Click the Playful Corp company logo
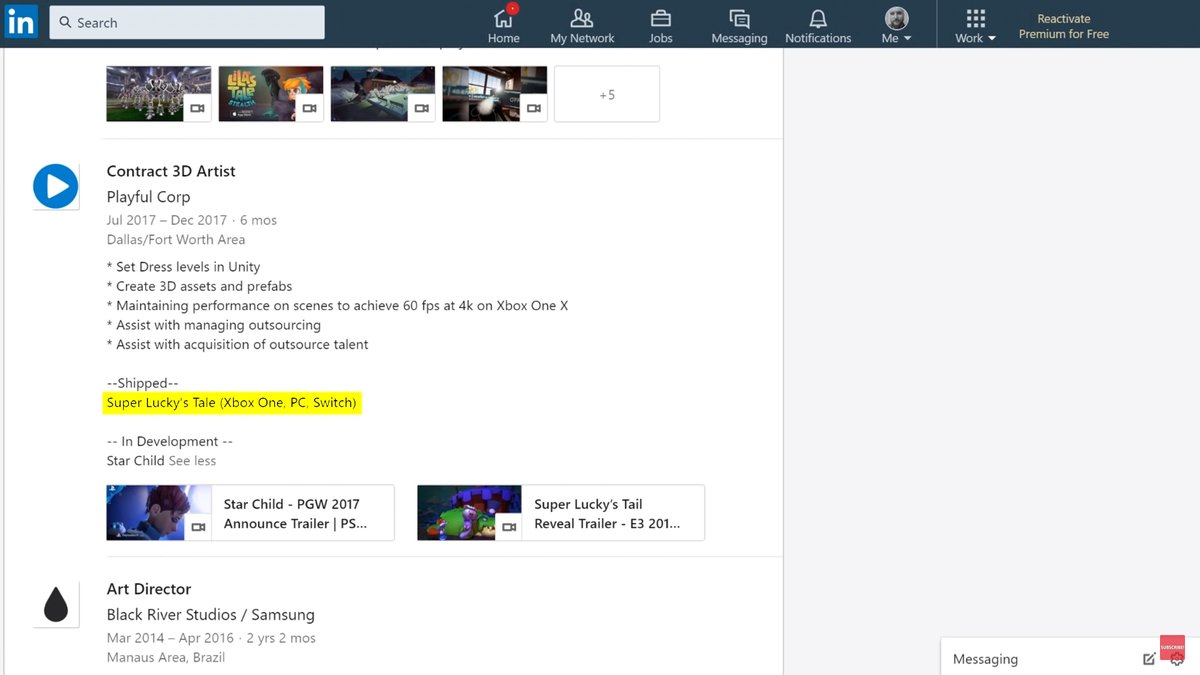Viewport: 1200px width, 675px height. [56, 187]
